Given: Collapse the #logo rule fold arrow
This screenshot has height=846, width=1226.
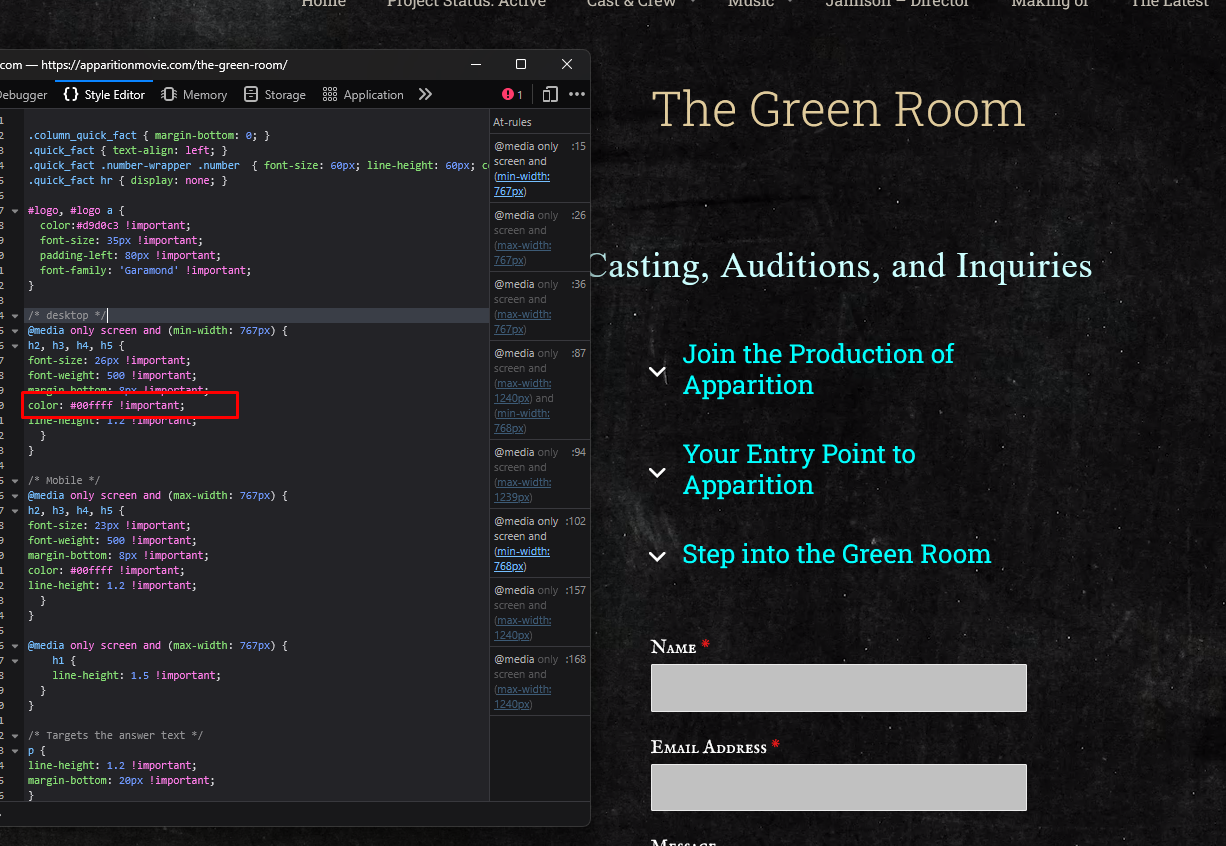Looking at the screenshot, I should (15, 211).
